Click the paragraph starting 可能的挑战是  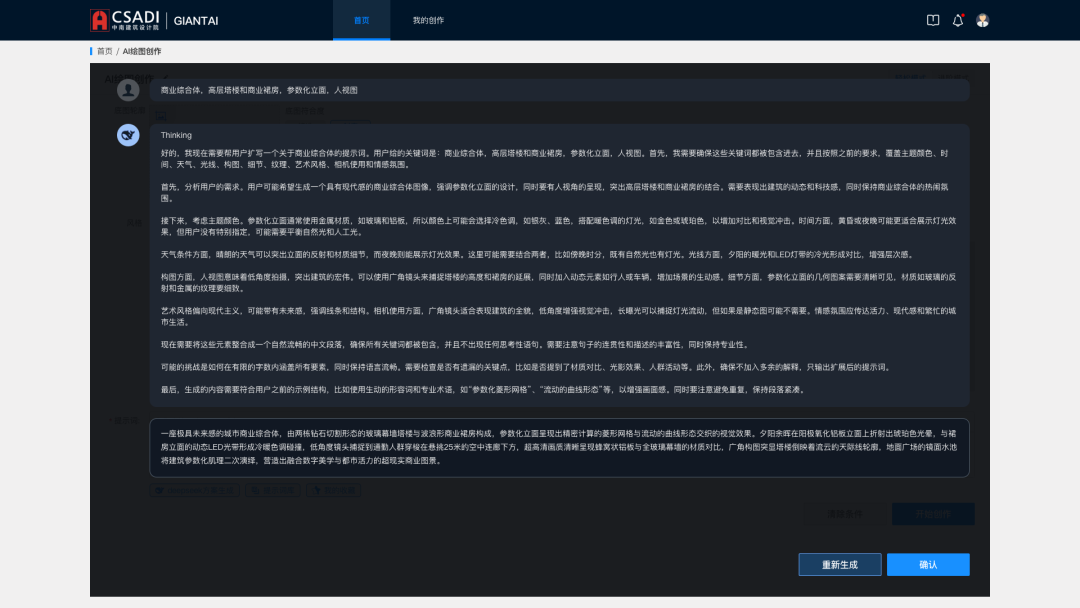(527, 367)
